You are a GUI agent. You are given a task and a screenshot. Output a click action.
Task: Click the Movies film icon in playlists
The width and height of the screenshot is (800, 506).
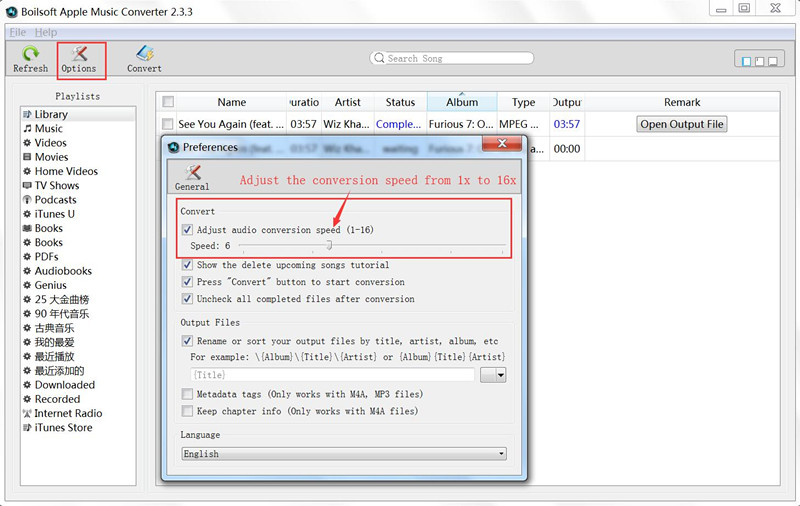(27, 157)
